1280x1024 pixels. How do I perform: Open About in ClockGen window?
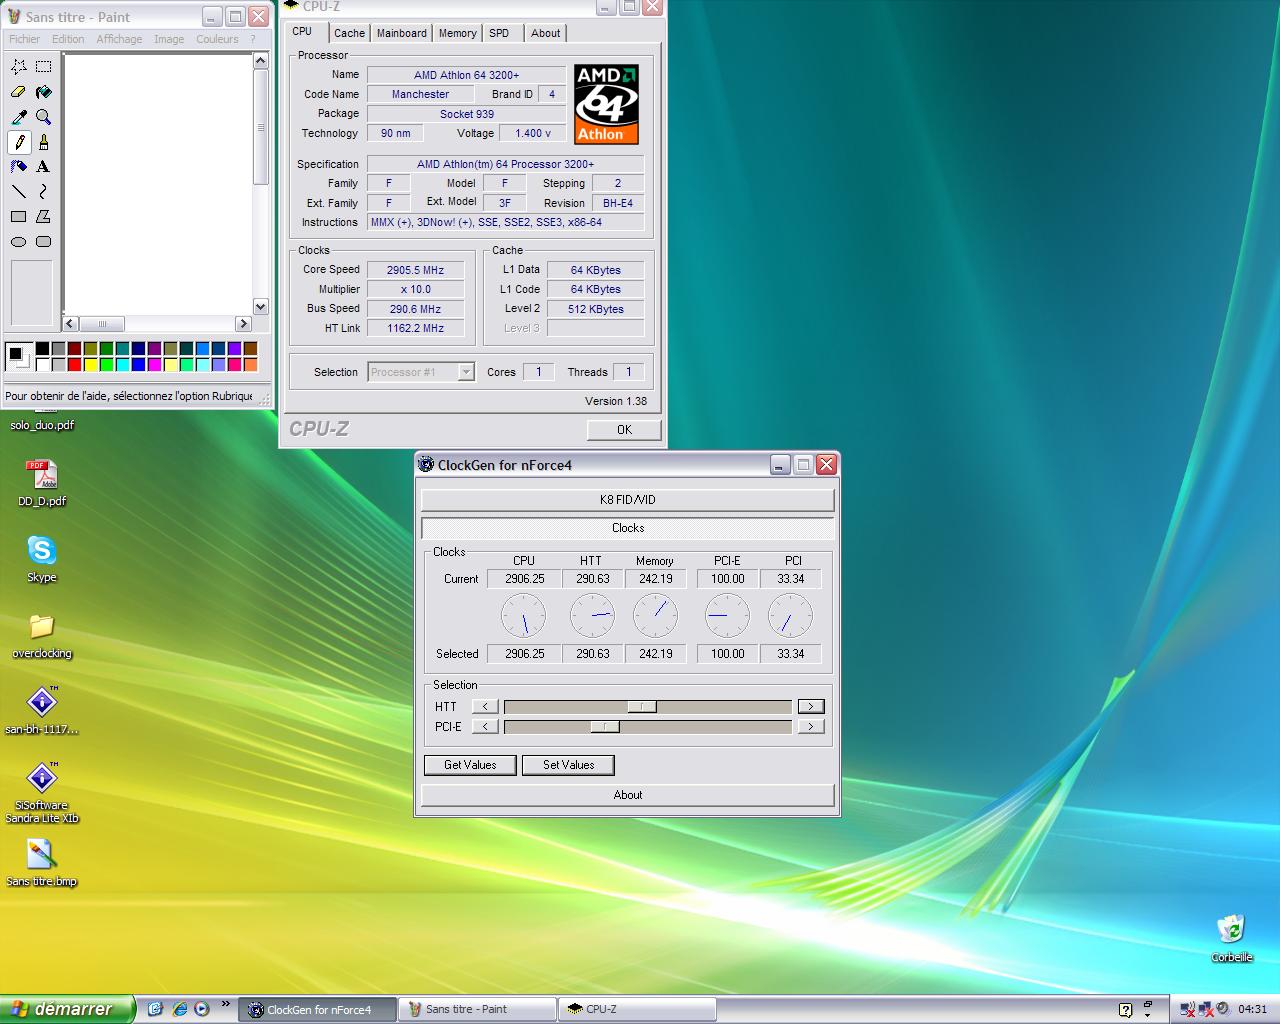point(628,795)
